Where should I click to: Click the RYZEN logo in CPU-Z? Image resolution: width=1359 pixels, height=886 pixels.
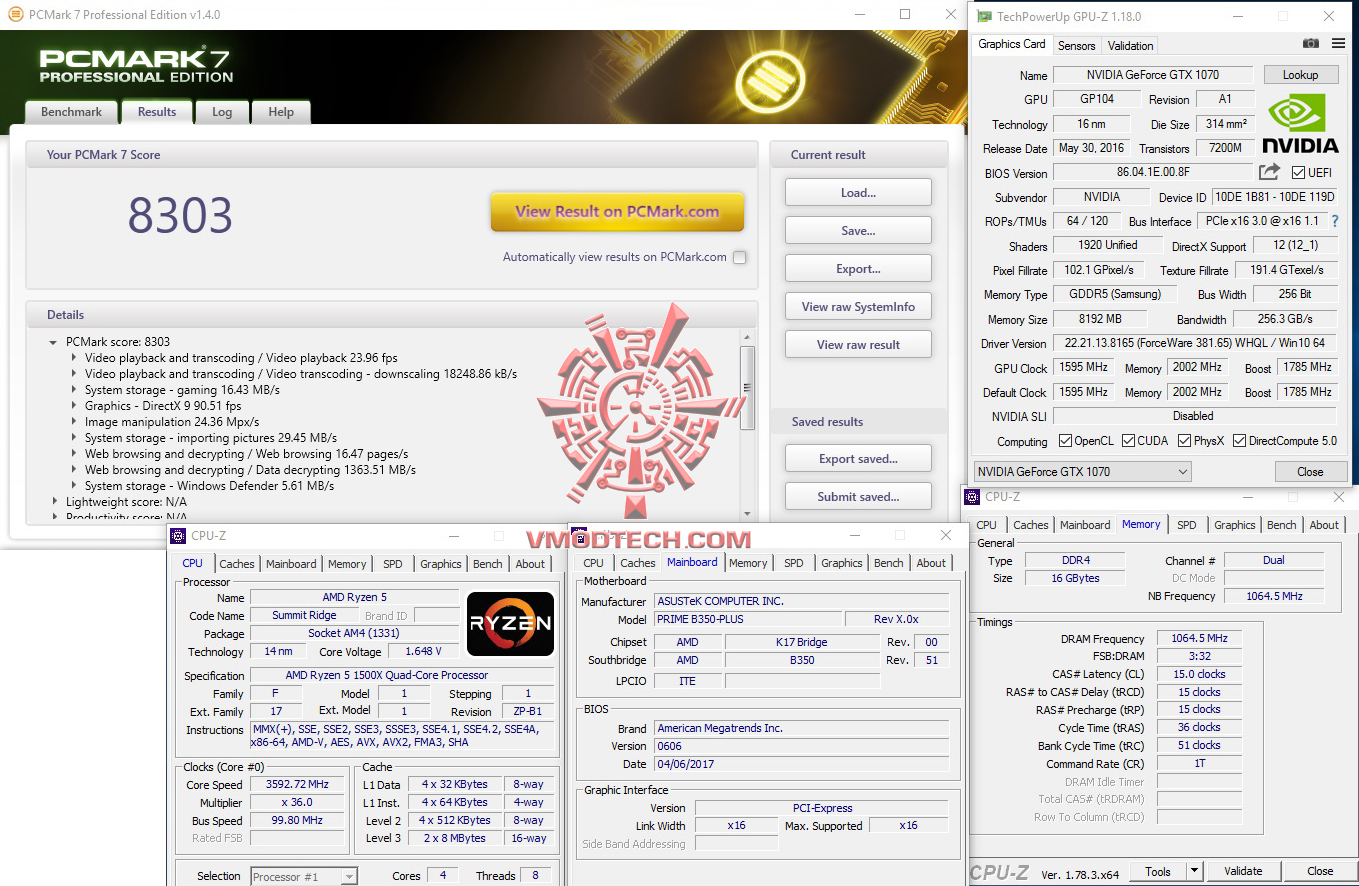510,623
